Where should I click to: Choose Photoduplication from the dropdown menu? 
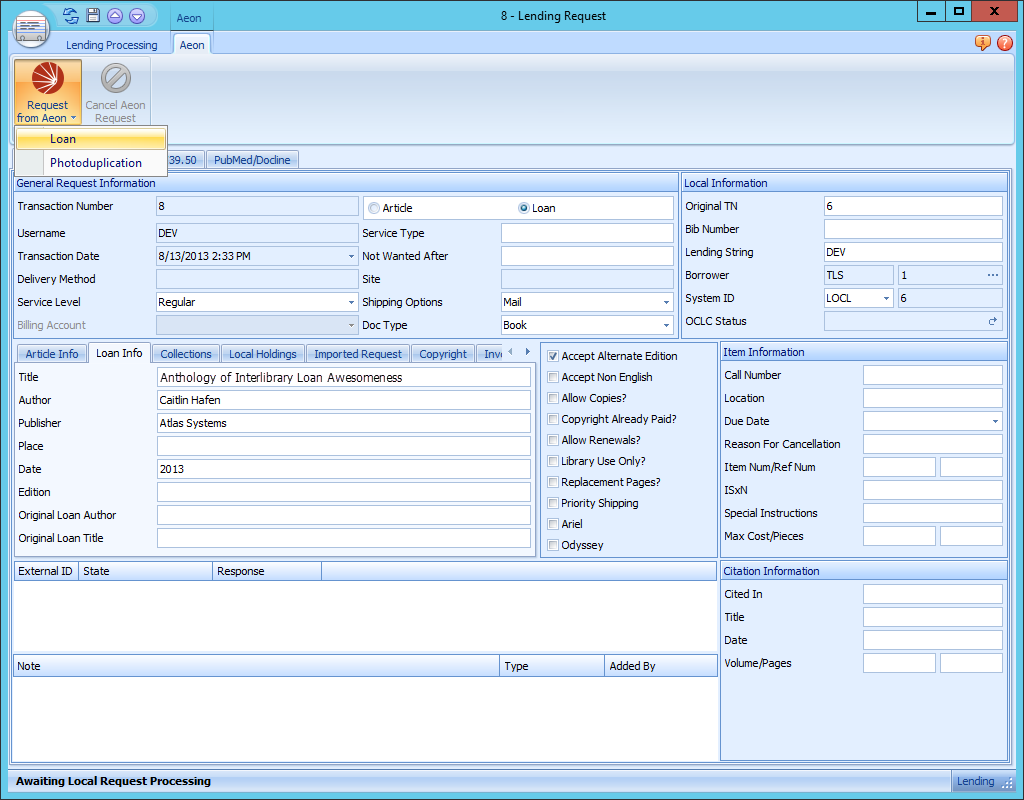[x=96, y=163]
